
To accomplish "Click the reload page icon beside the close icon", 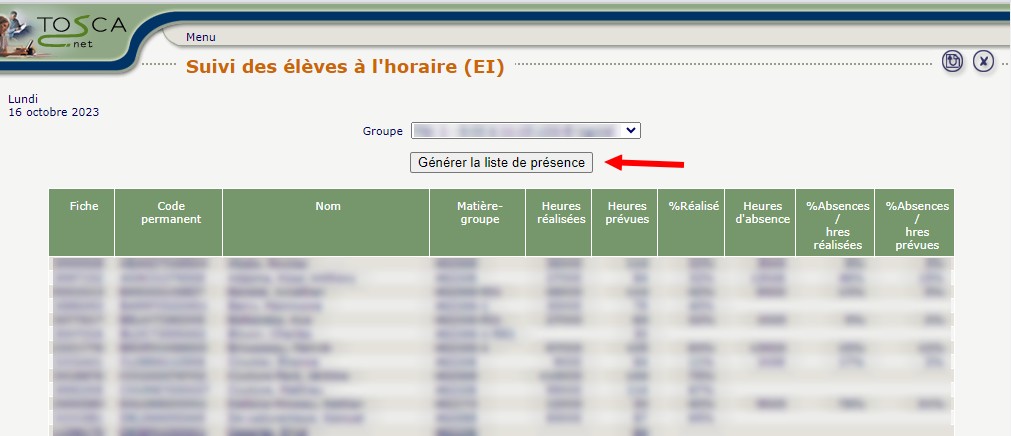I will (x=953, y=62).
